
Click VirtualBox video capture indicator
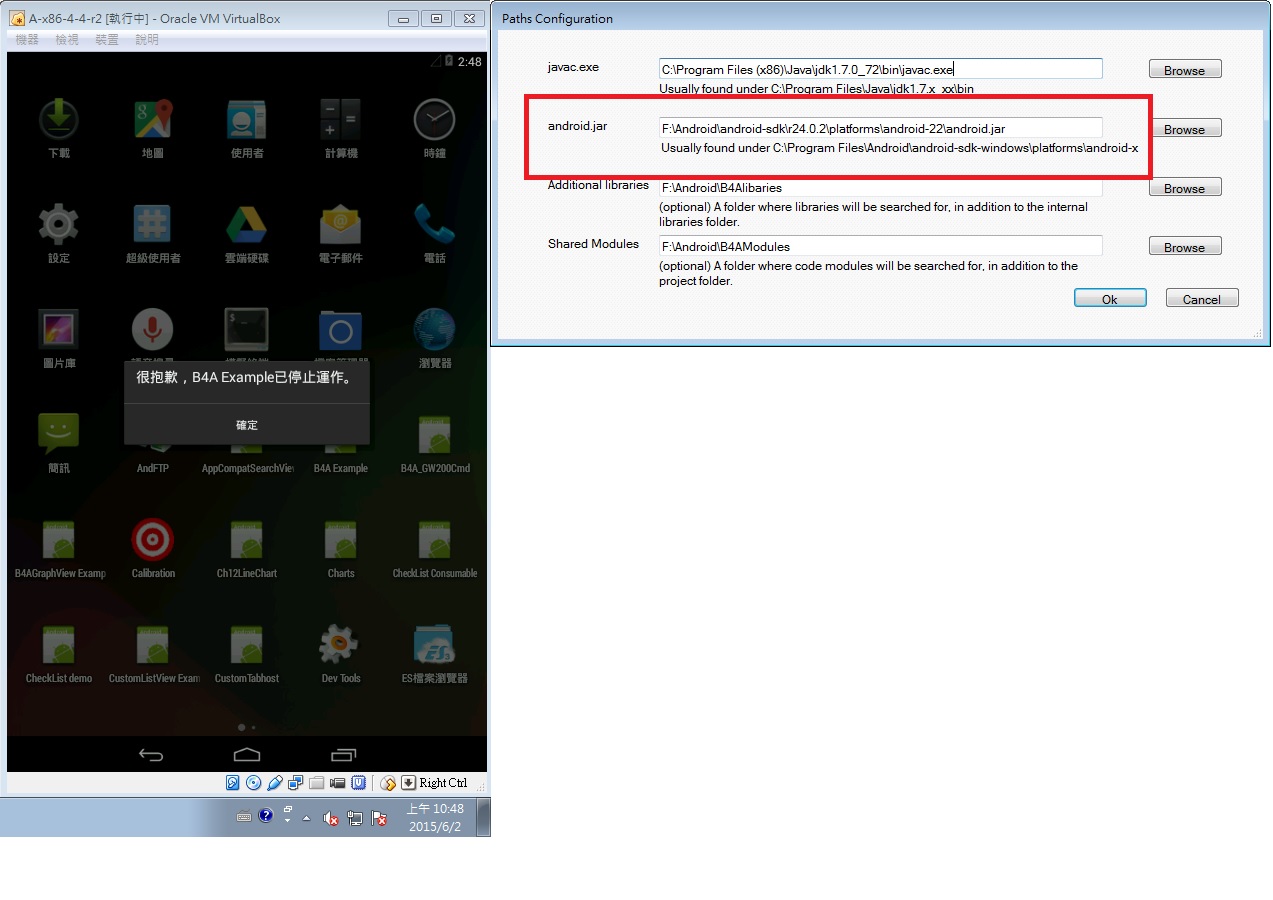coord(337,783)
